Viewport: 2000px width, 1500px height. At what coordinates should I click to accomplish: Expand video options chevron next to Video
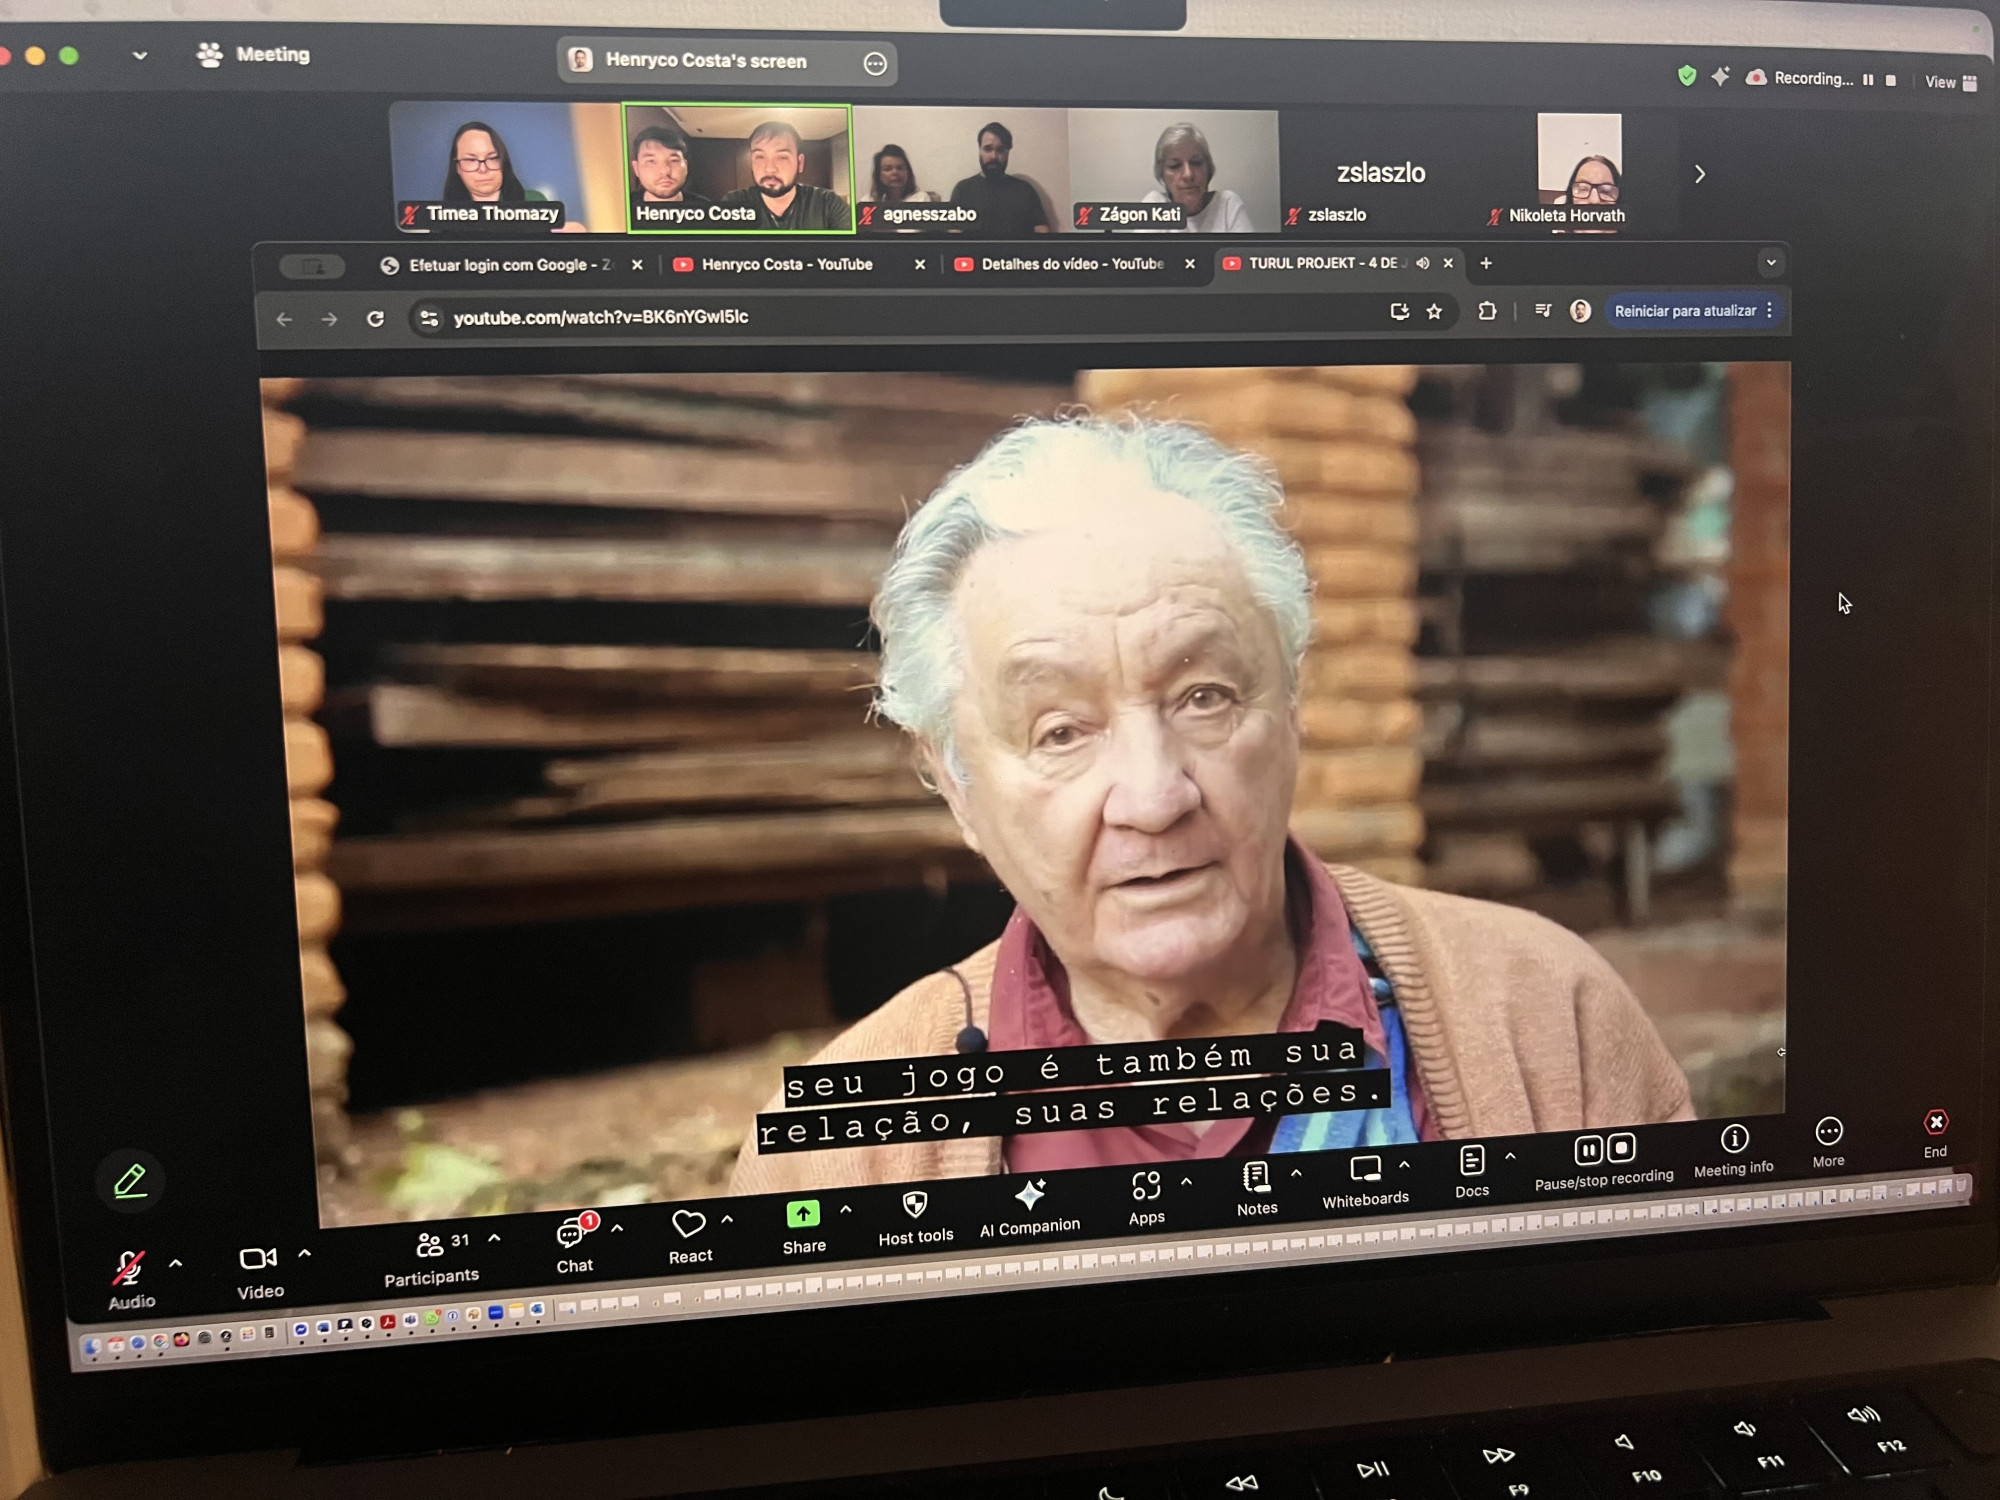point(305,1253)
